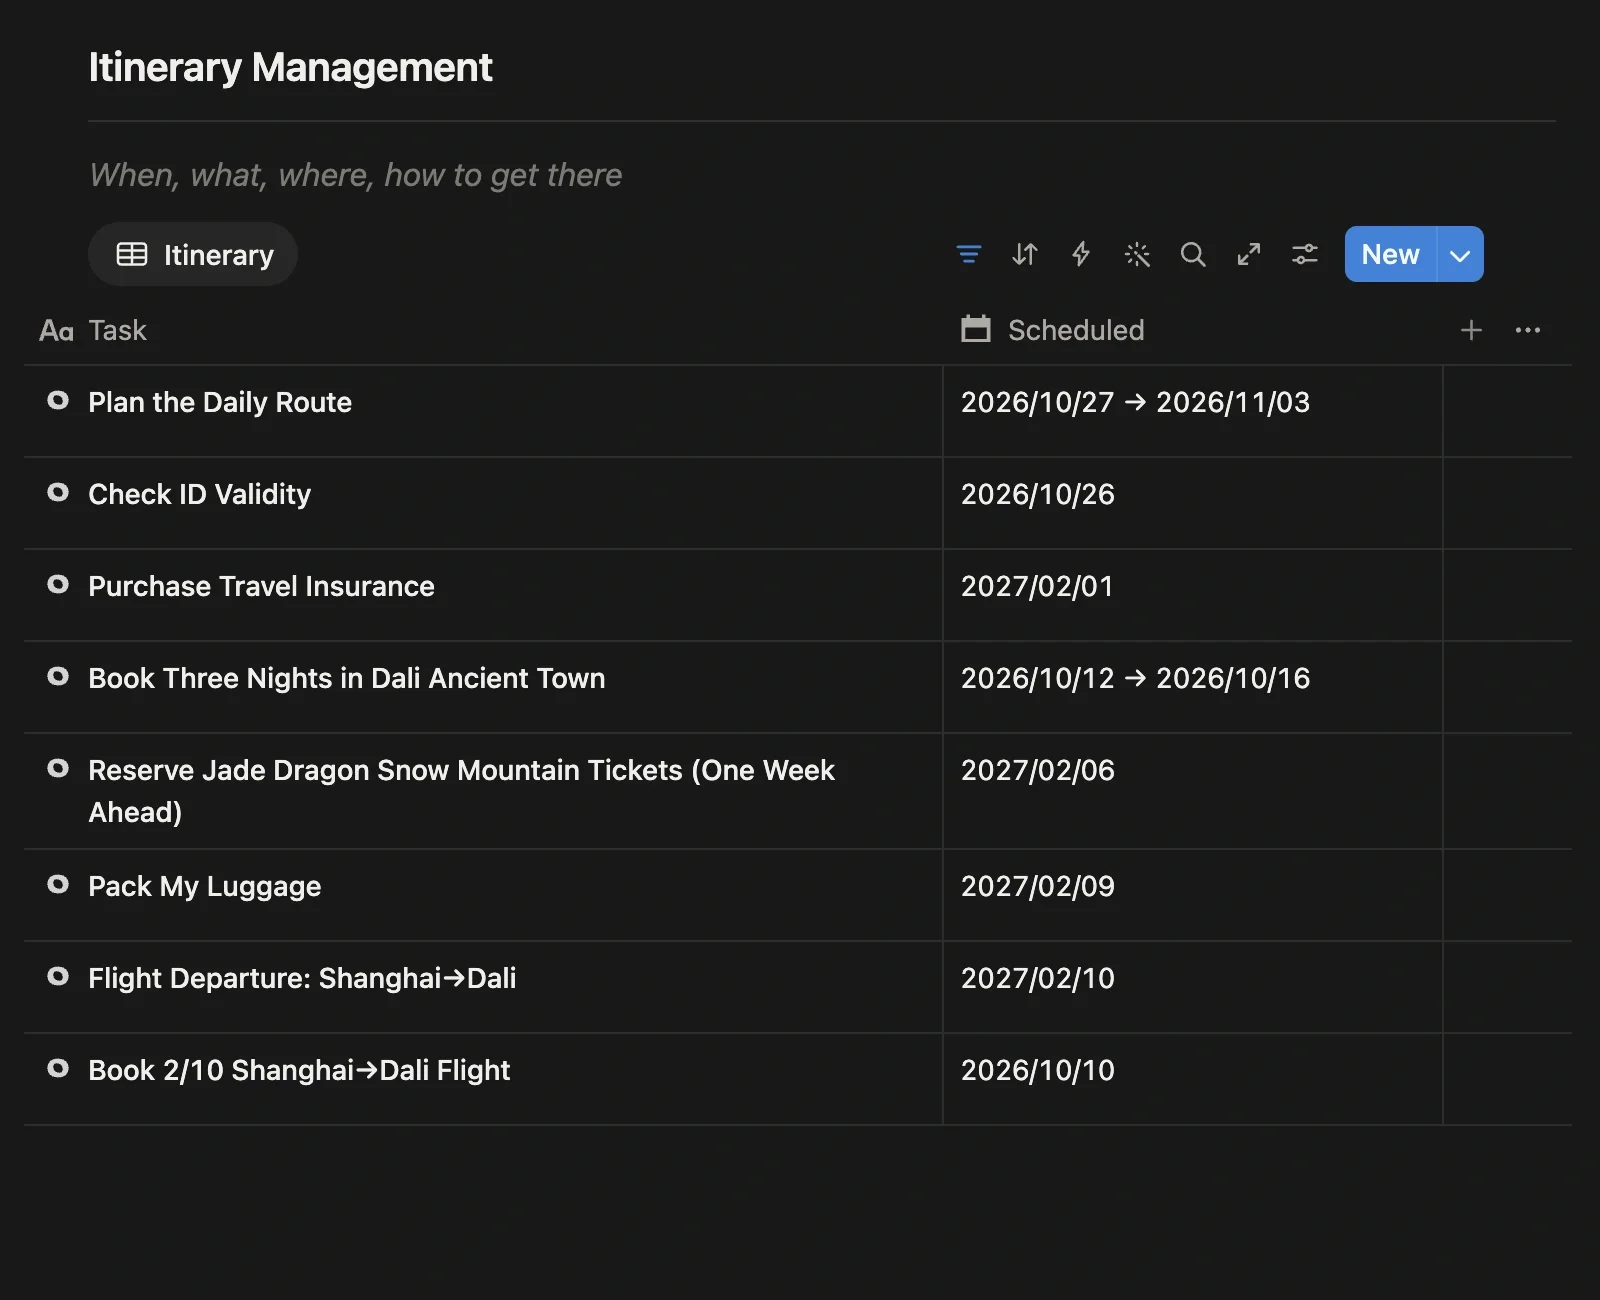Select date cell 2026/10/26
1600x1300 pixels.
(1193, 503)
